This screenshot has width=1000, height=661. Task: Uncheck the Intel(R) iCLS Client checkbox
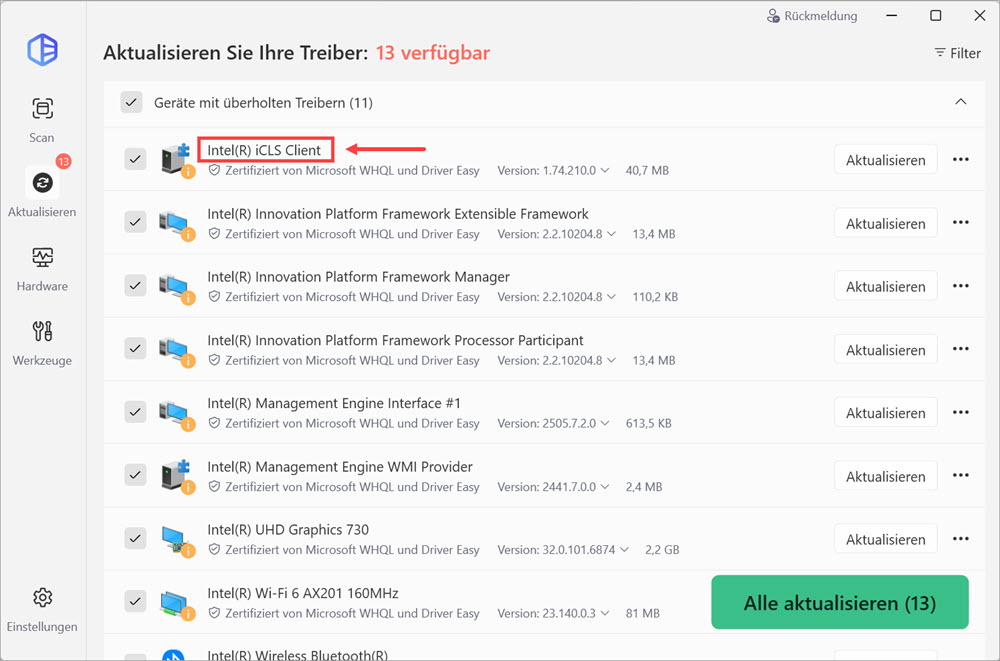pos(135,159)
